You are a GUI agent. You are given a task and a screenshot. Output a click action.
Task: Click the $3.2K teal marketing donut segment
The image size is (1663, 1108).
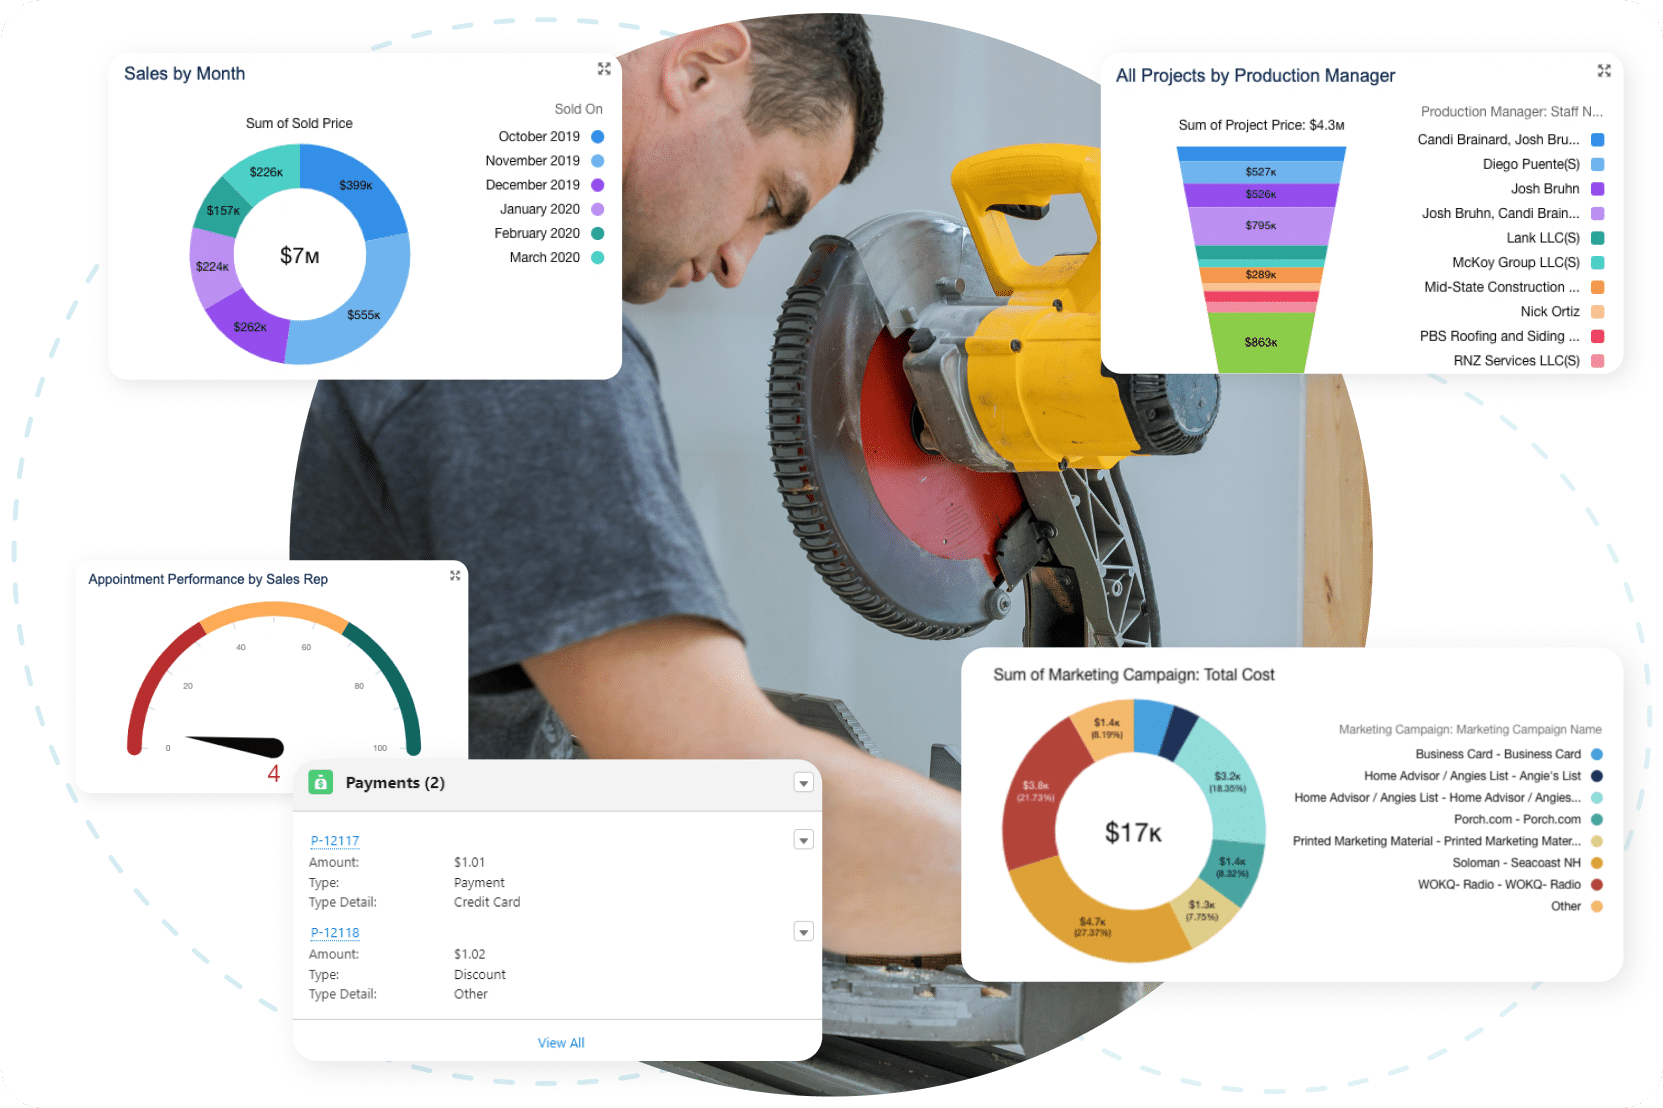point(1227,782)
